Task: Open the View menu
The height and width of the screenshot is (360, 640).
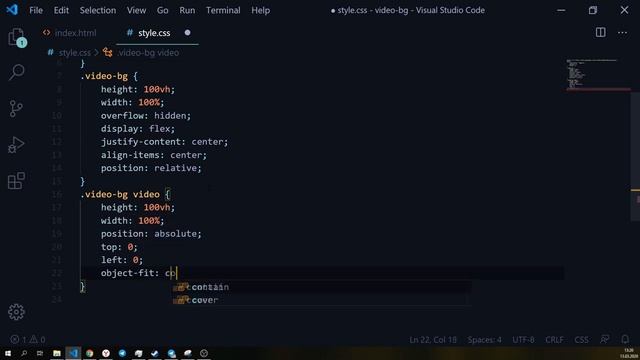Action: tap(136, 10)
